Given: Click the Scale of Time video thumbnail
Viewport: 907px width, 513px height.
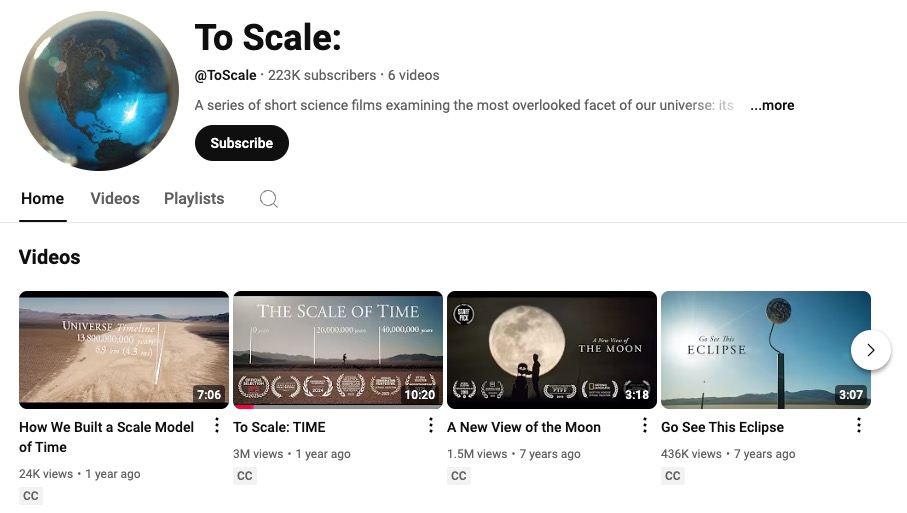Looking at the screenshot, I should point(338,350).
